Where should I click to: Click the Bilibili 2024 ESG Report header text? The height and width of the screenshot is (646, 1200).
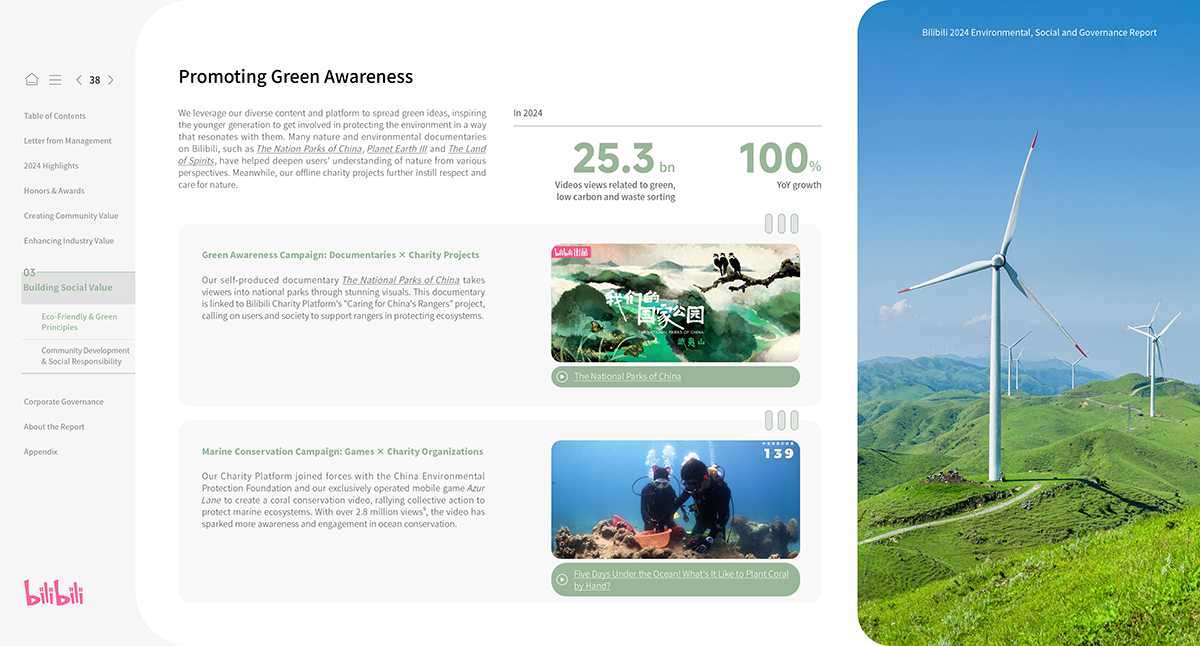pos(1039,33)
